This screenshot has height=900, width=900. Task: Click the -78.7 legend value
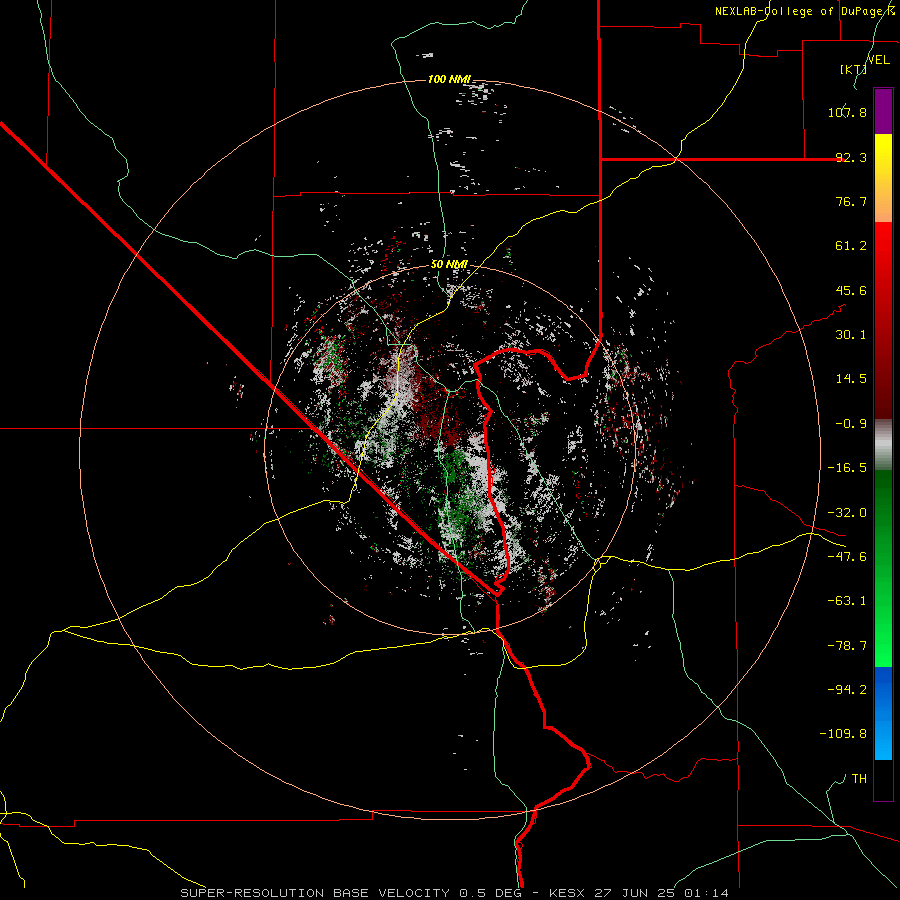pyautogui.click(x=847, y=646)
